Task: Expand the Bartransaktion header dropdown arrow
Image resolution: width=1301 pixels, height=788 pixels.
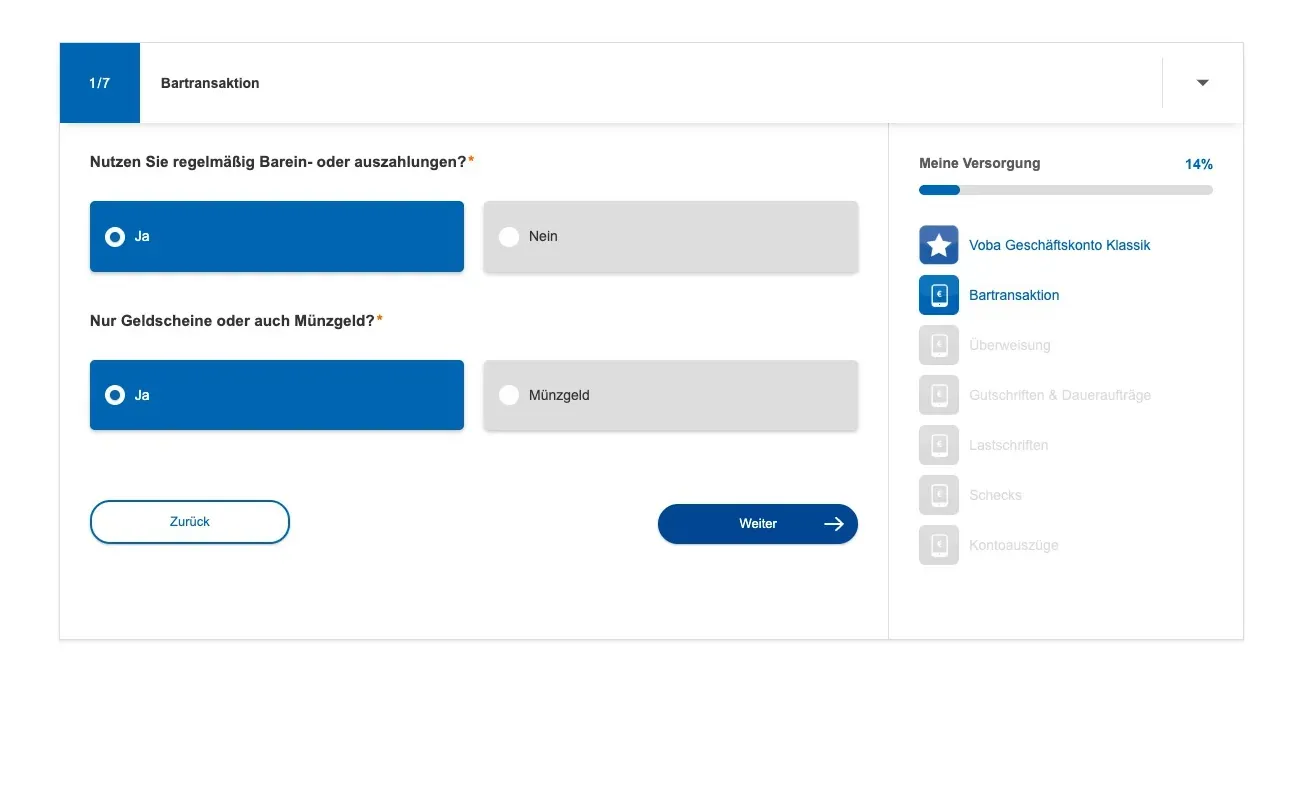Action: point(1203,83)
